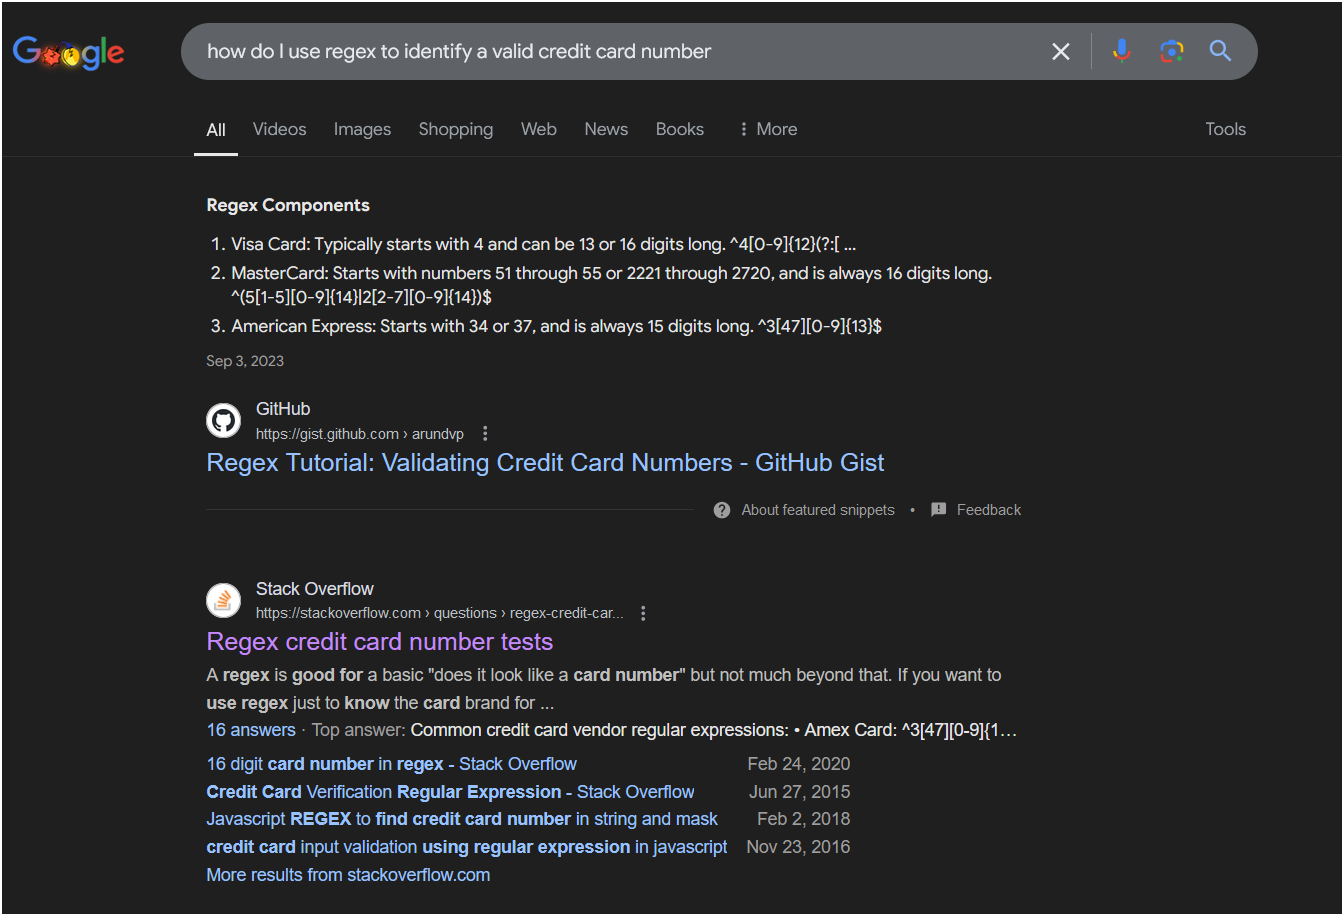This screenshot has height=916, width=1344.
Task: Click the Nov 23, 2016 date
Action: [x=799, y=847]
